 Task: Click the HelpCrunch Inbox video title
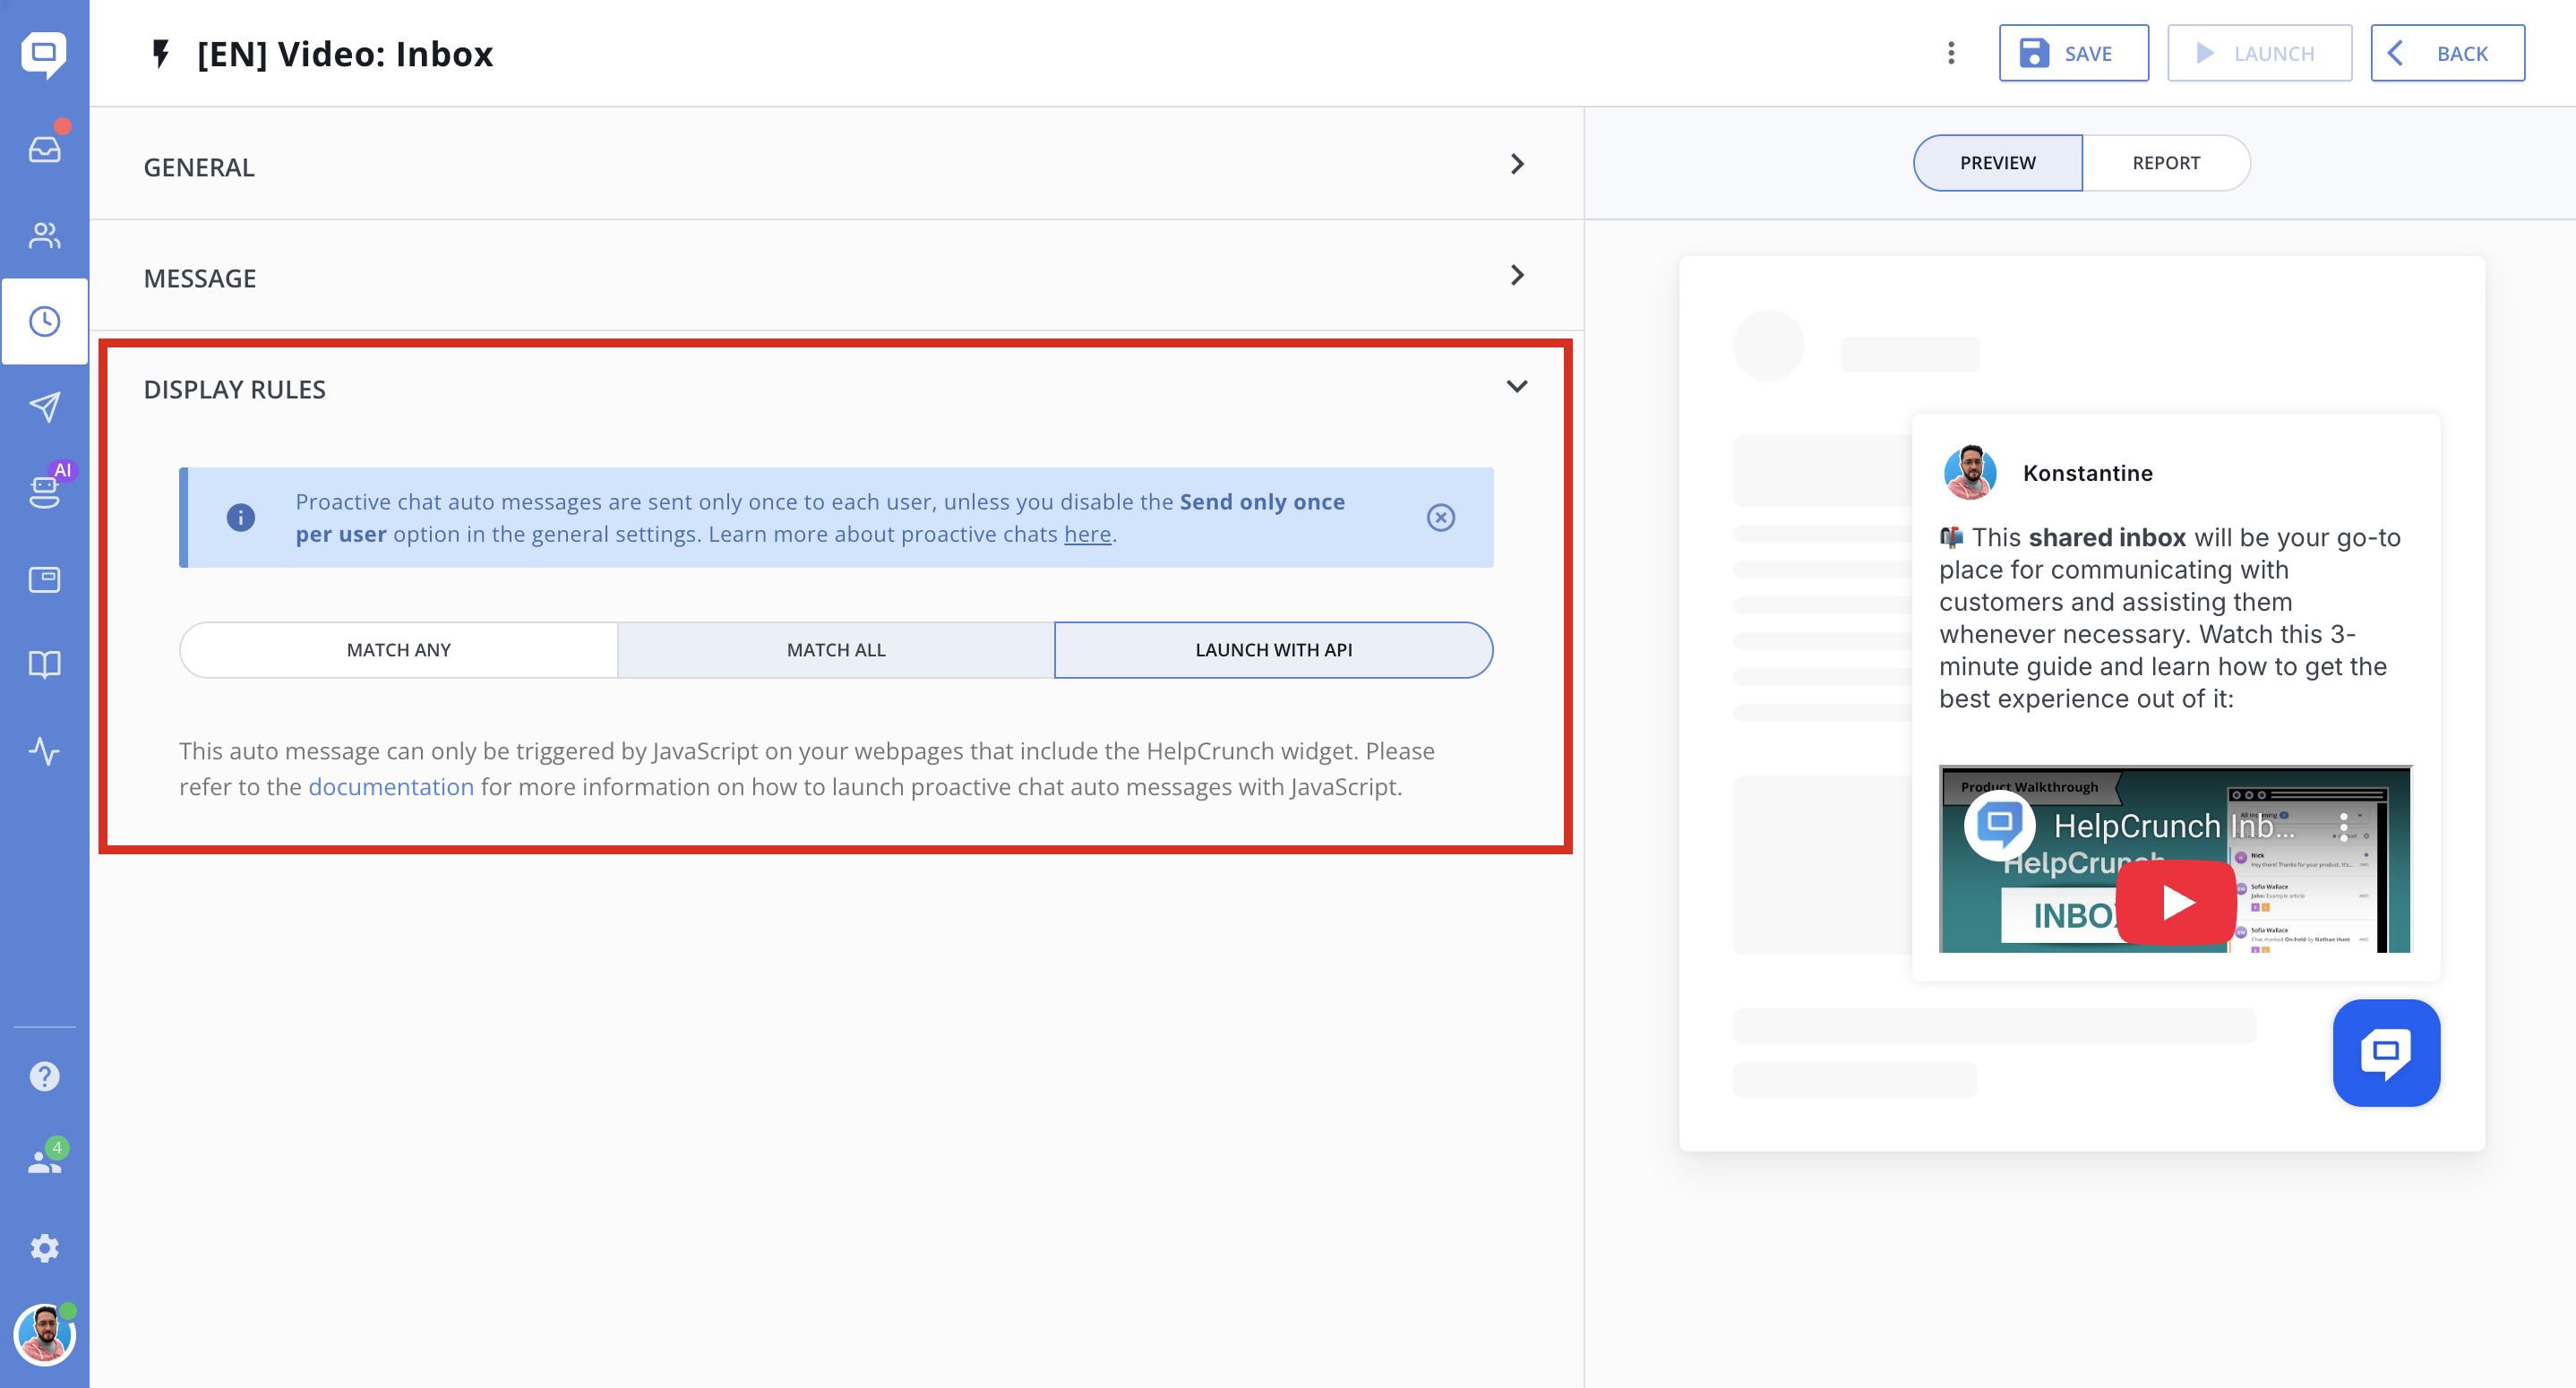point(2173,826)
